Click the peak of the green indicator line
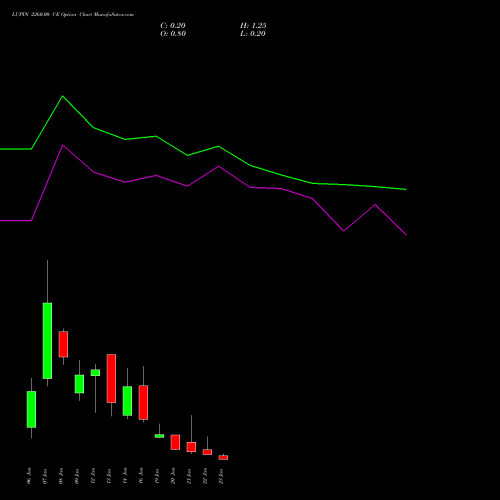The height and width of the screenshot is (500, 500). [63, 96]
